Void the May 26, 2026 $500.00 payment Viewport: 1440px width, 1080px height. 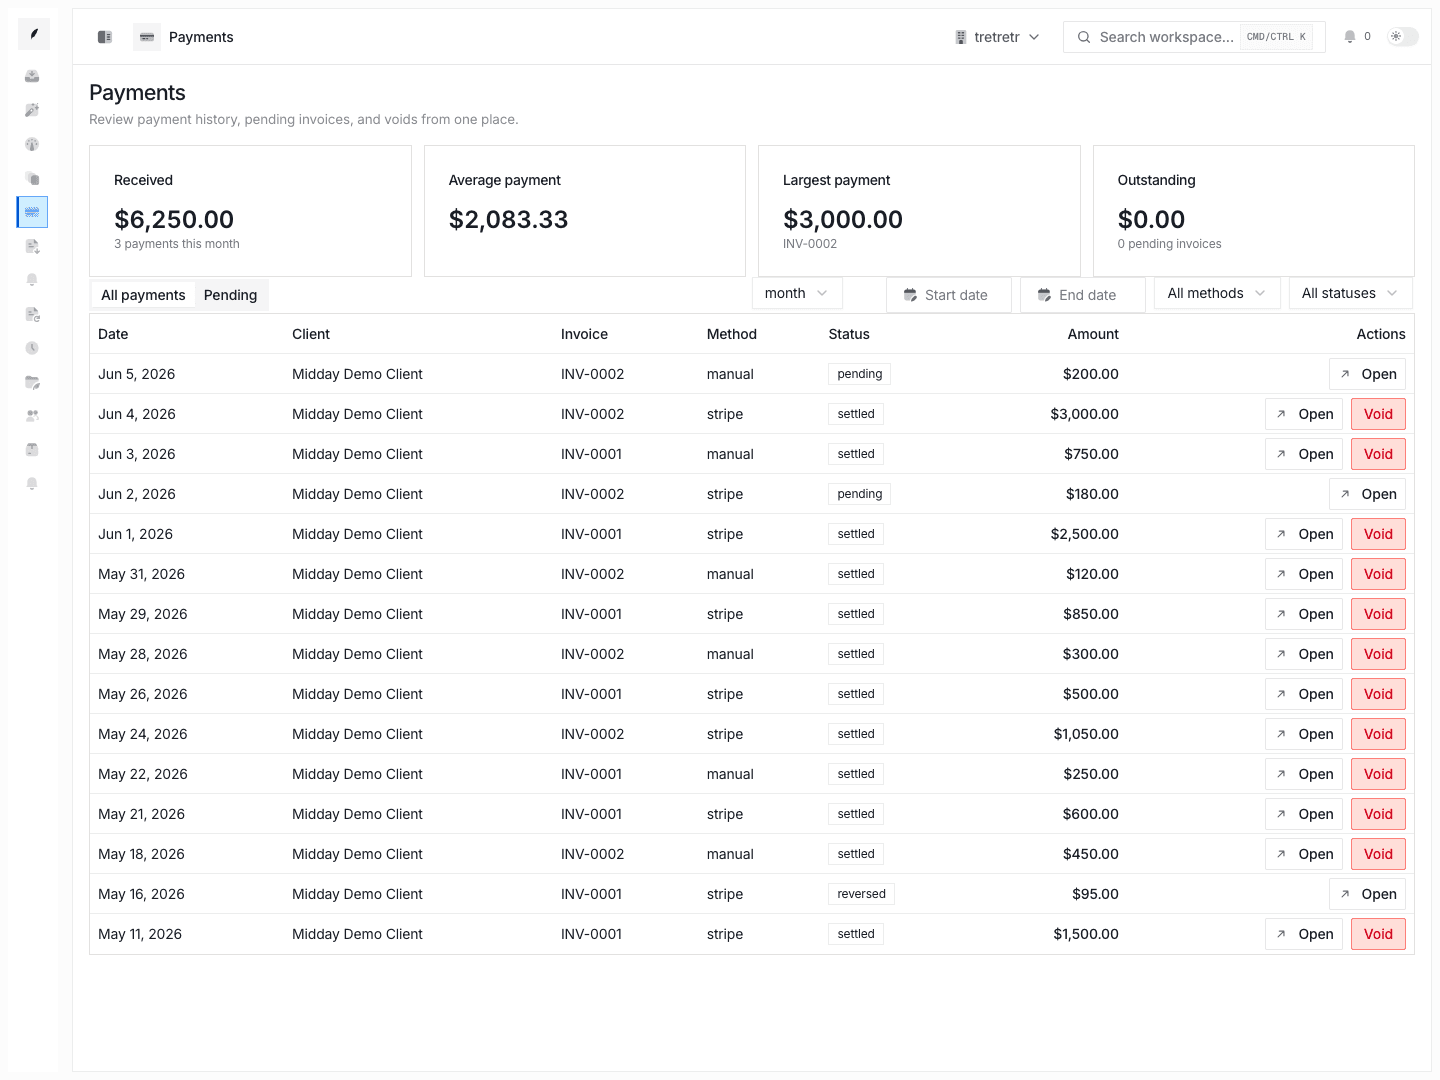pos(1378,694)
